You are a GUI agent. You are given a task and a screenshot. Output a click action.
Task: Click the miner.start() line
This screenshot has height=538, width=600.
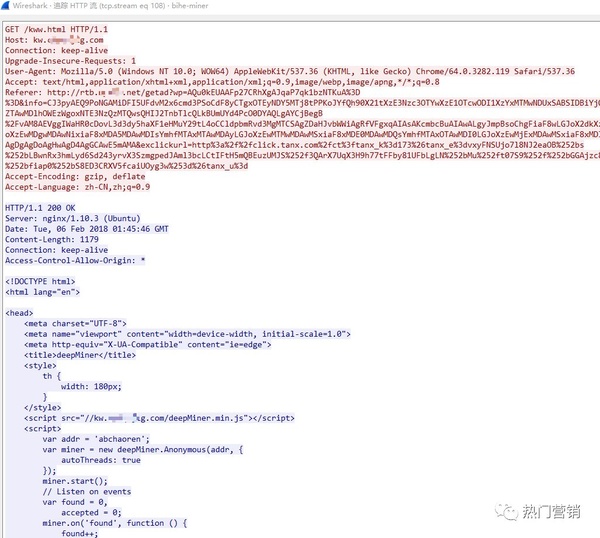point(75,481)
